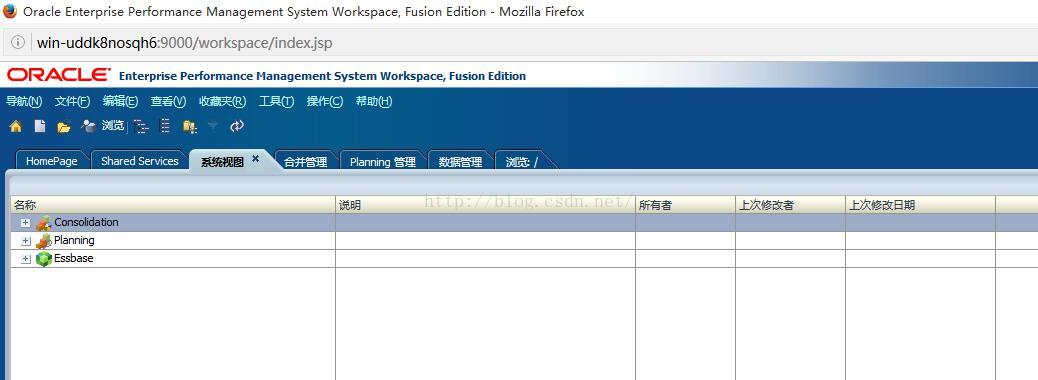Expand the Planning tree node
The height and width of the screenshot is (380, 1038).
click(26, 241)
